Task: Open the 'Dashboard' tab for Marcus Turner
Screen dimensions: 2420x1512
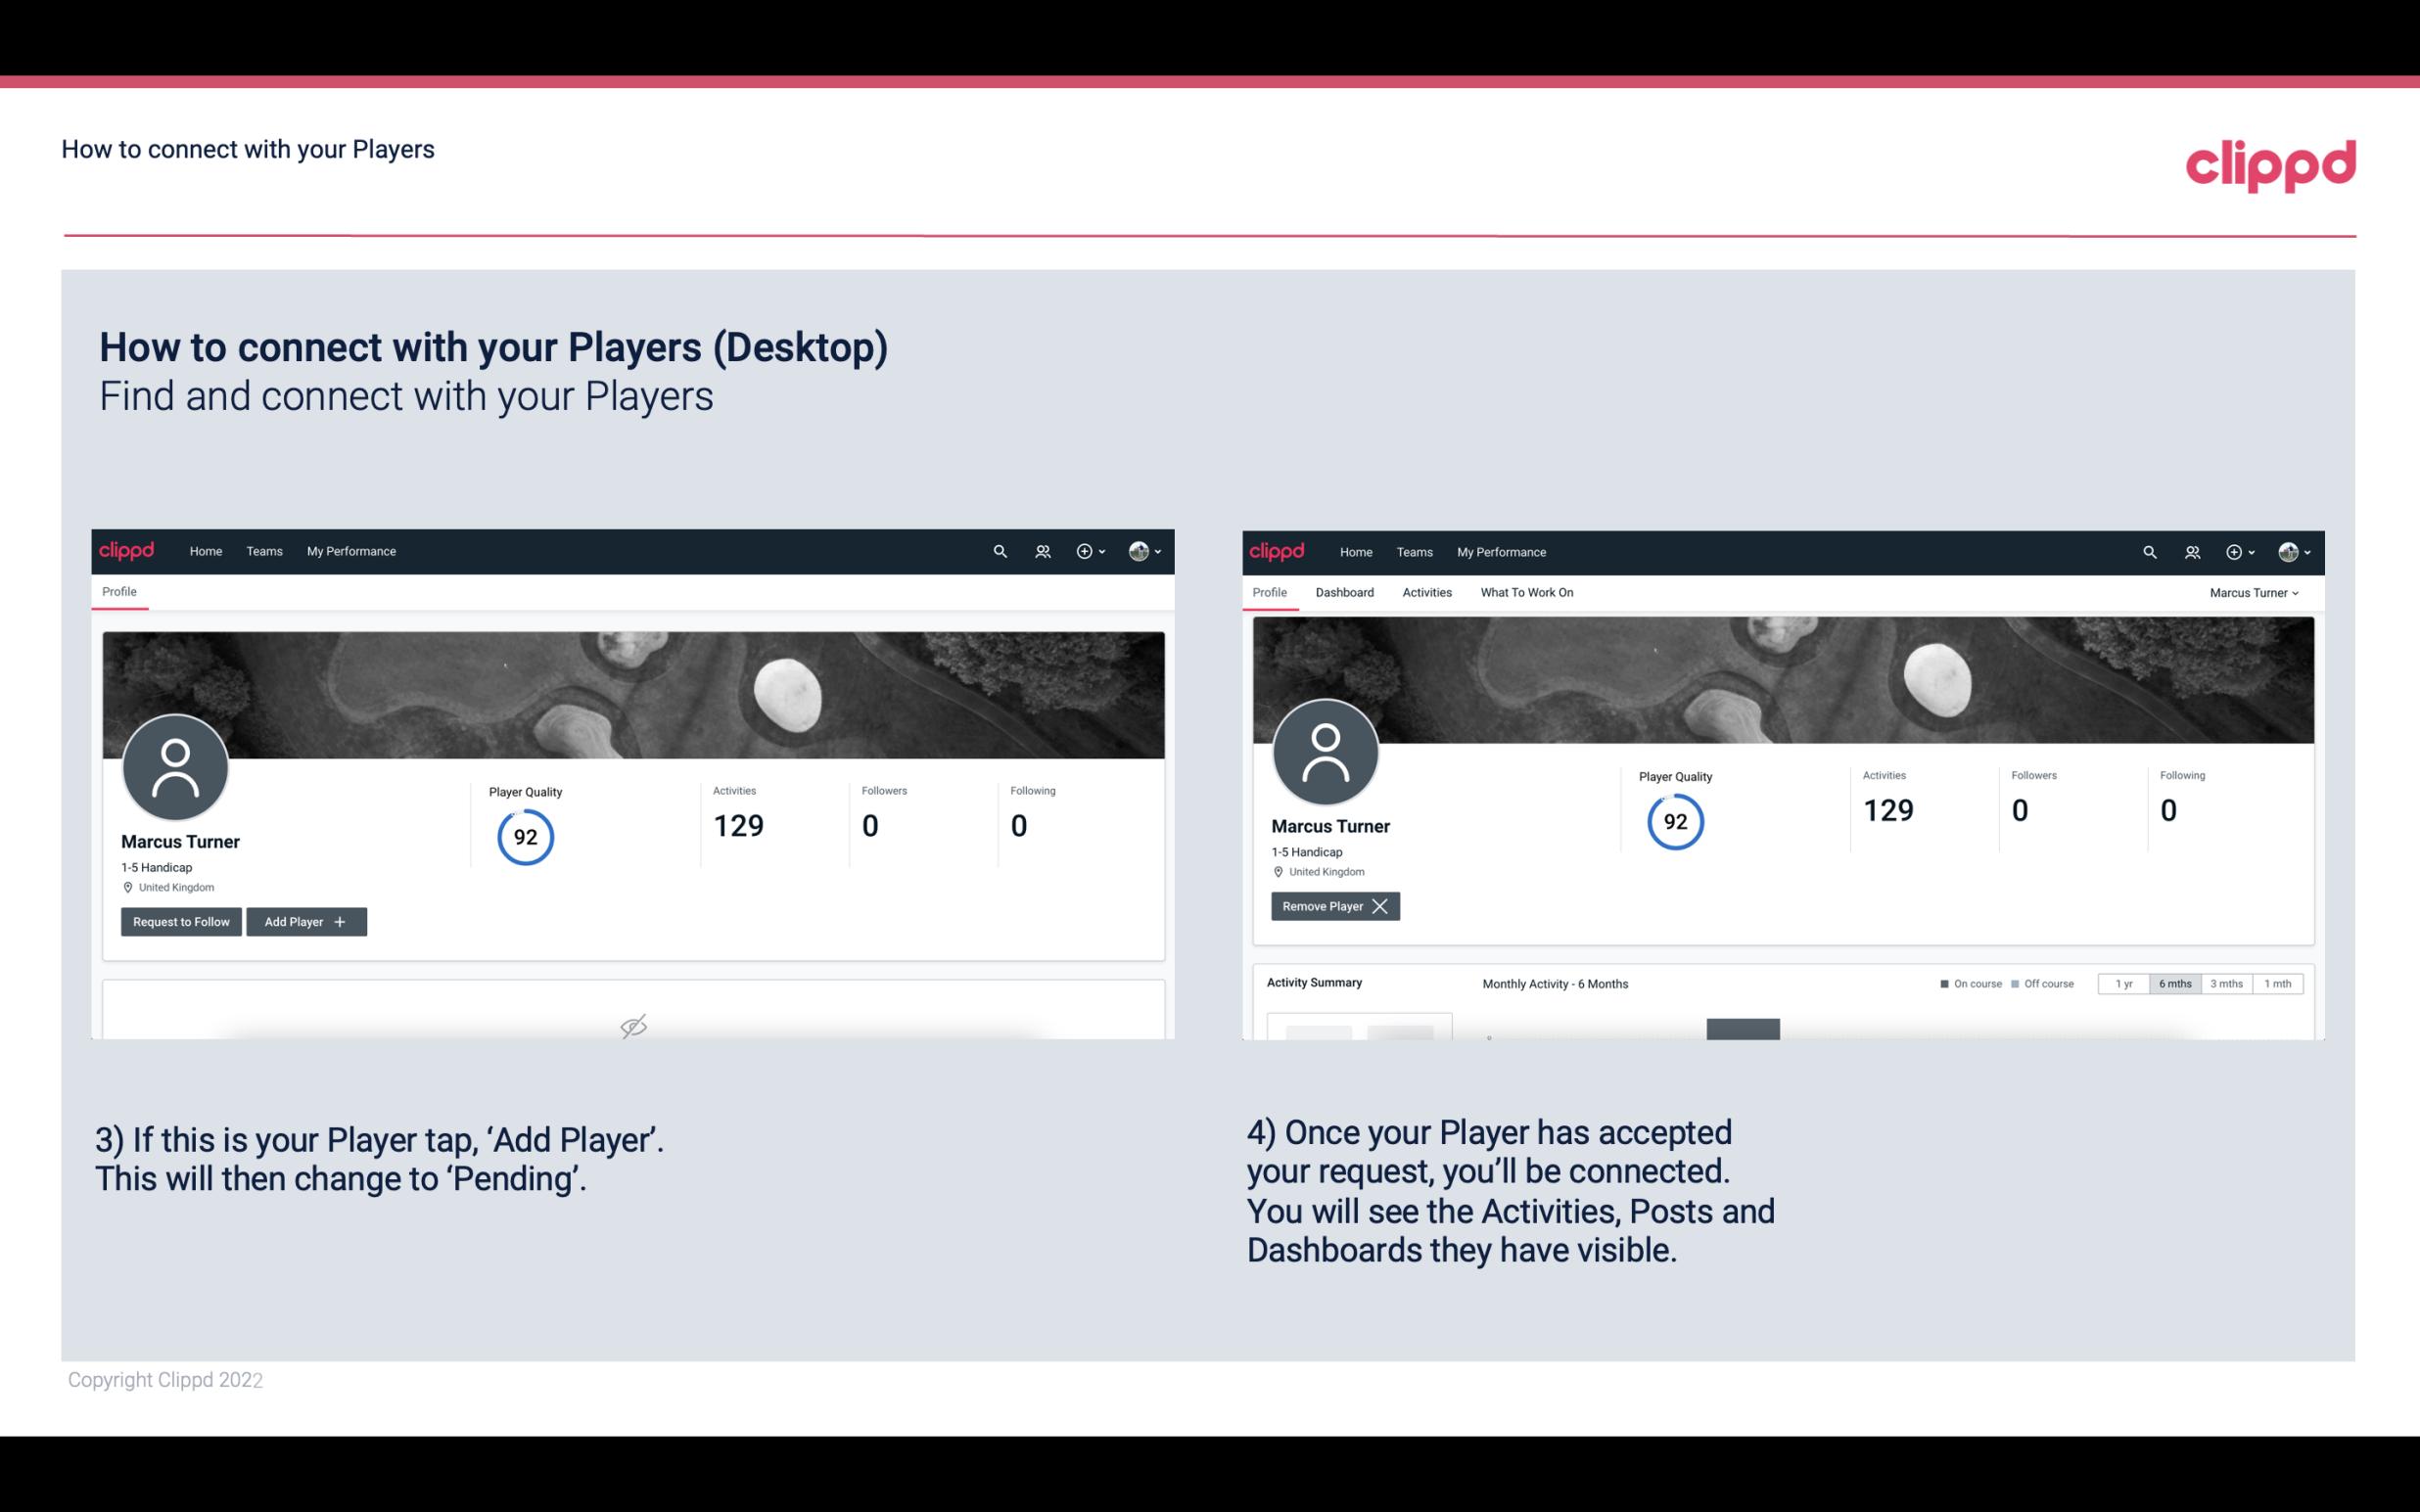Action: tap(1345, 592)
